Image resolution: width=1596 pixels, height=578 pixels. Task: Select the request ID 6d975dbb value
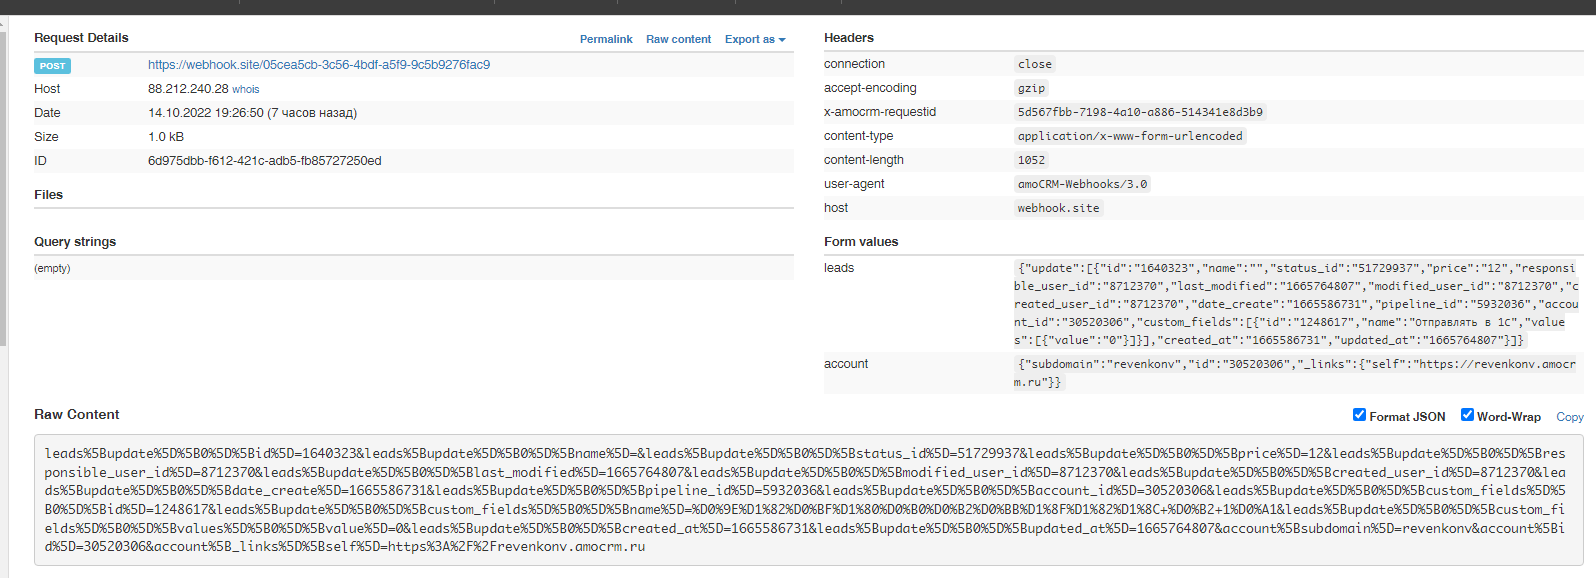point(265,161)
